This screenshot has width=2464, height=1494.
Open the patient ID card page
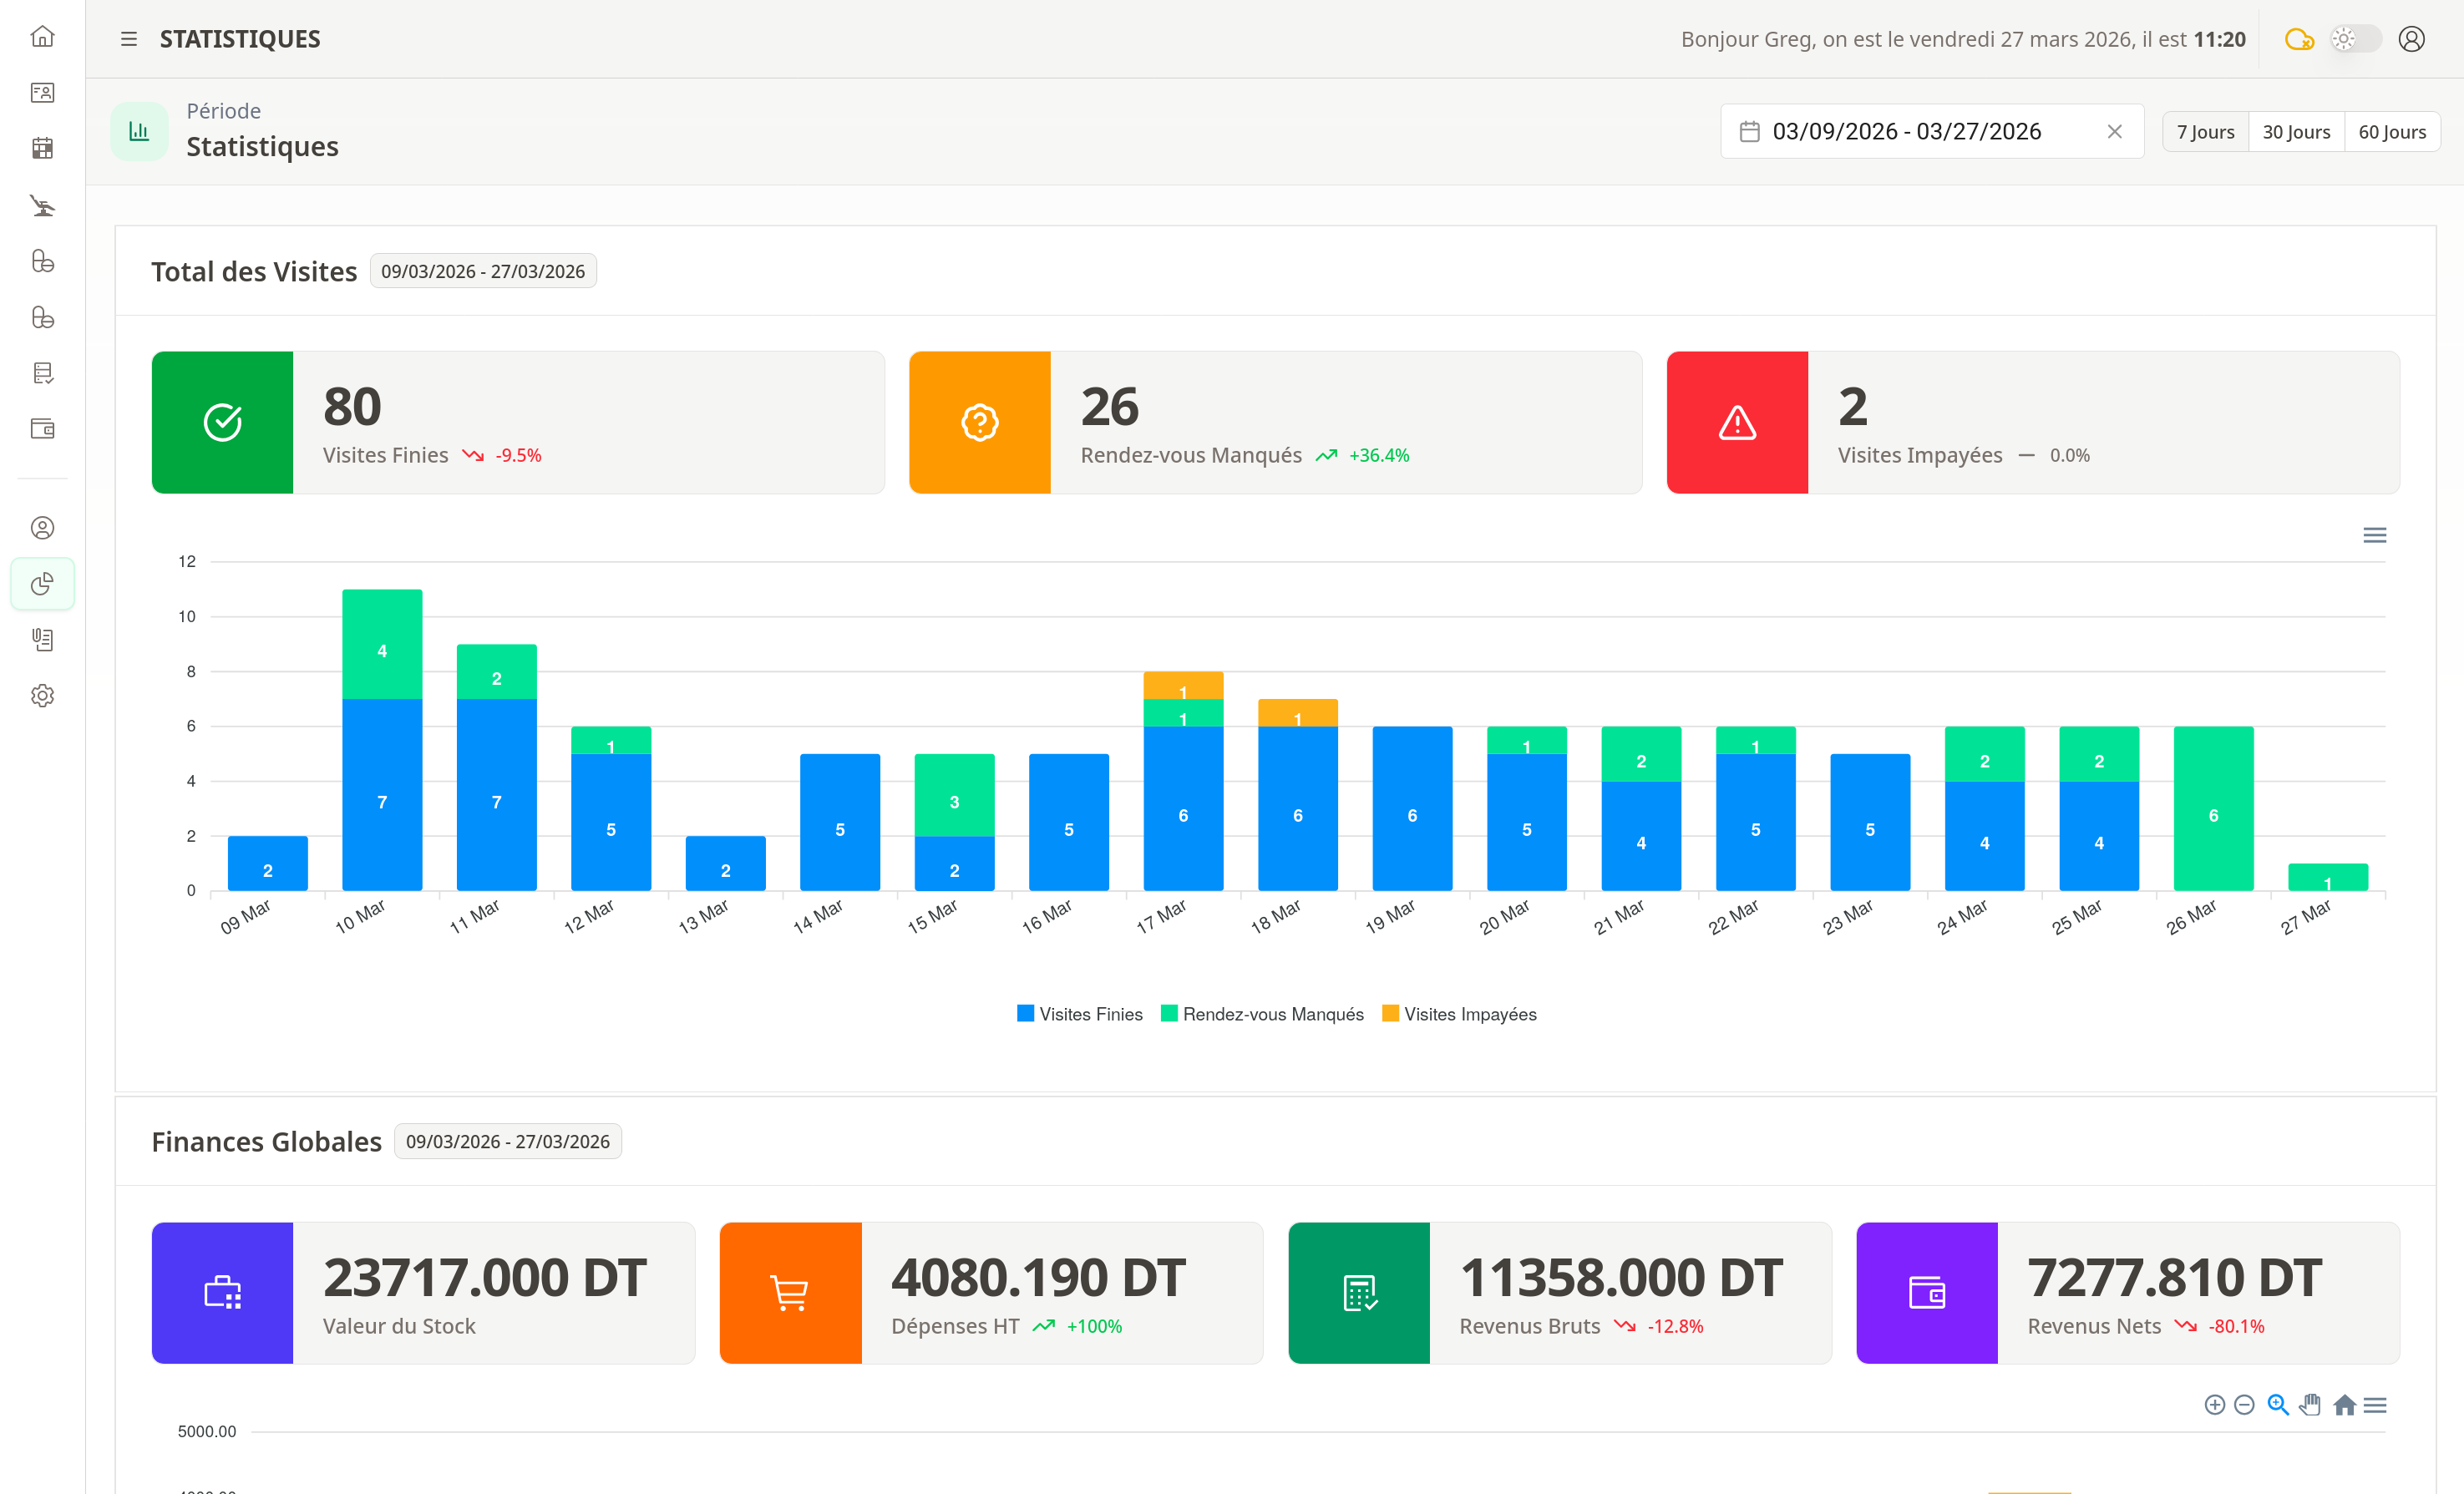(42, 93)
